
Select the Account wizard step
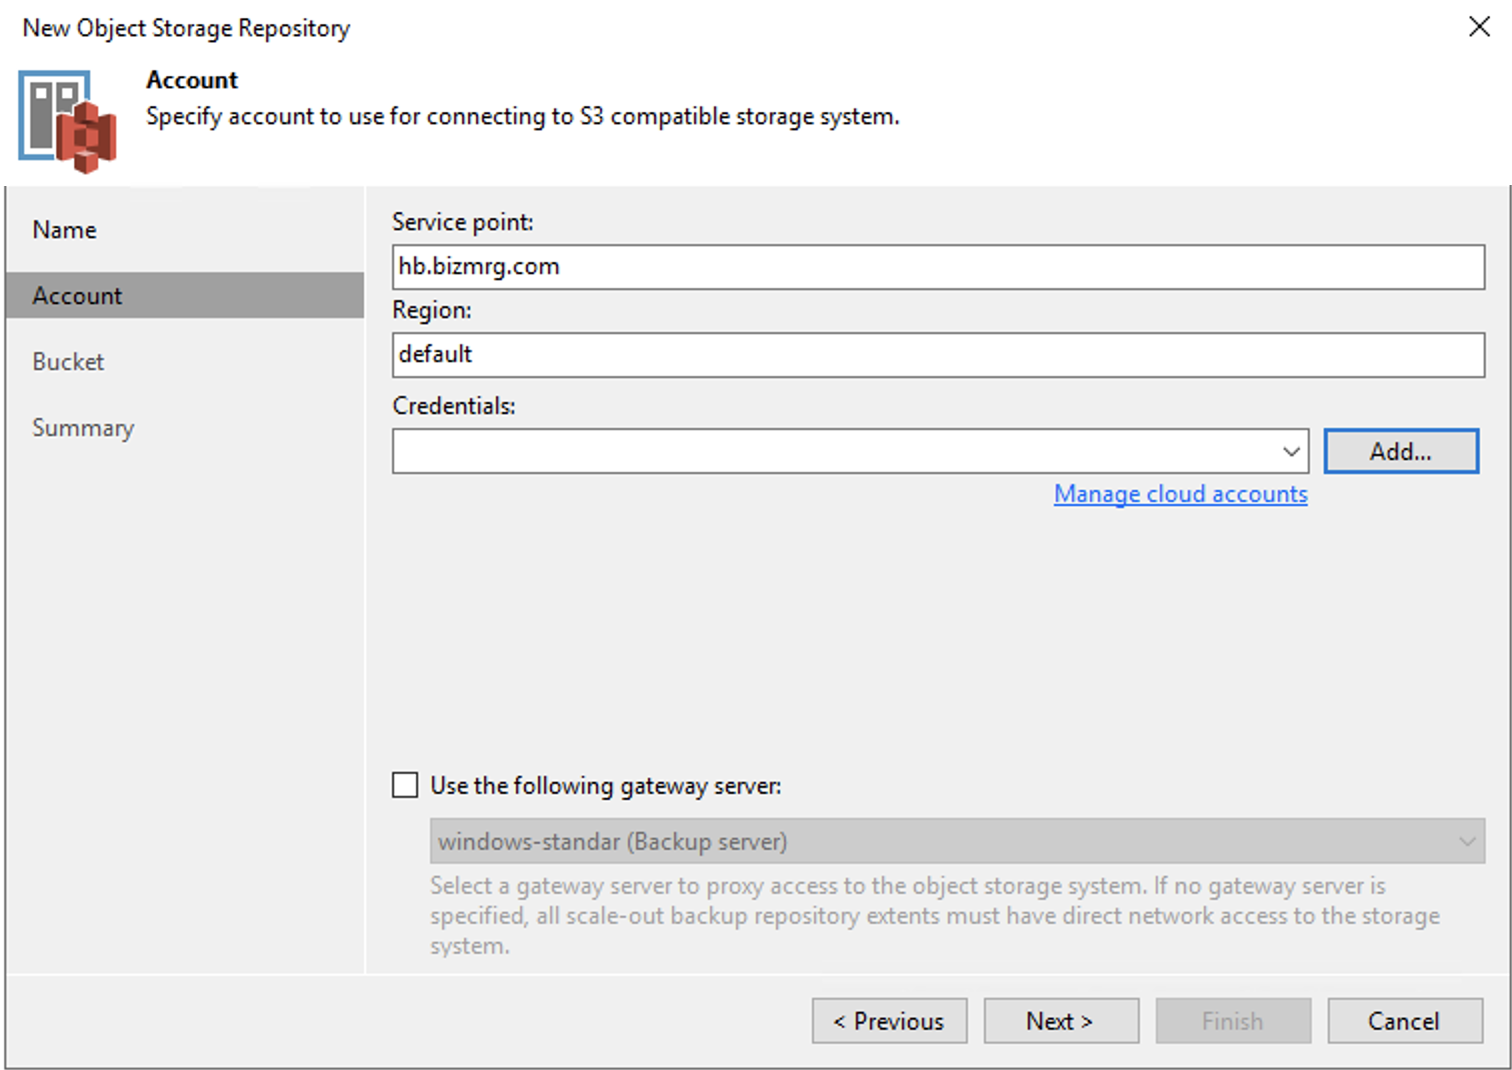click(x=185, y=296)
